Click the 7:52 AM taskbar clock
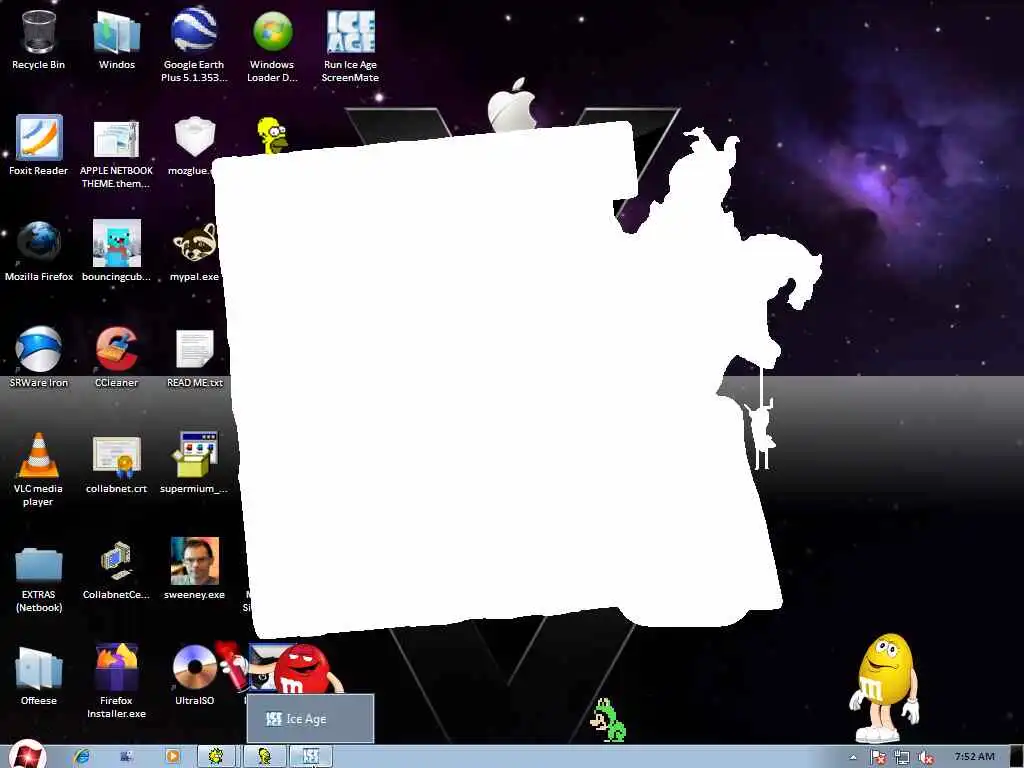The image size is (1024, 768). click(x=974, y=757)
